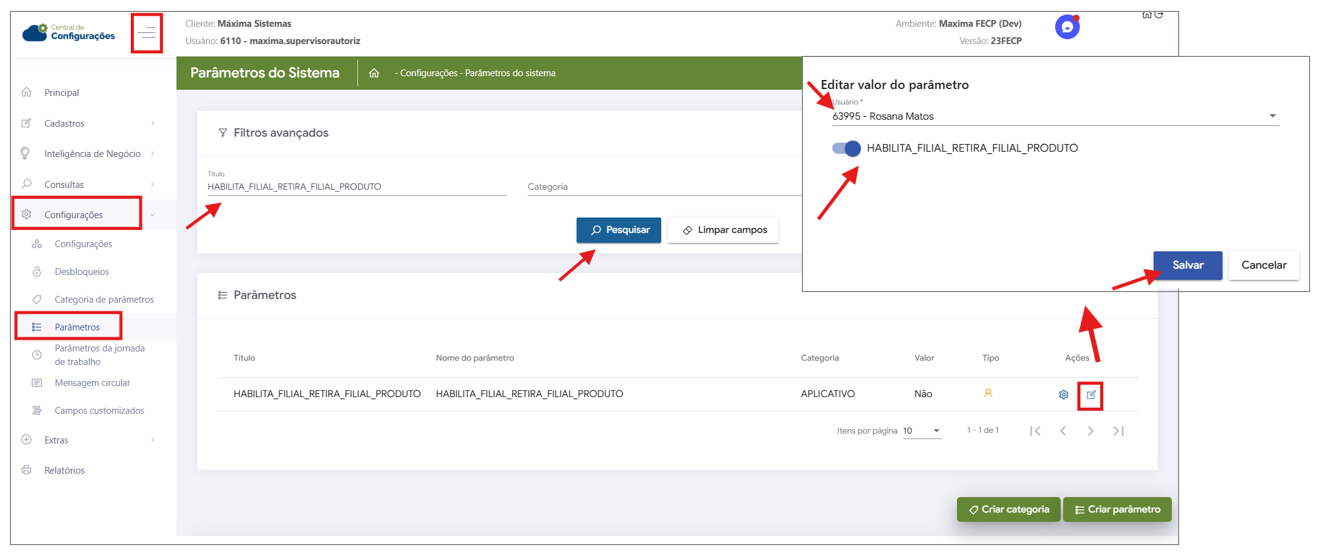Open the Principal menu item
The width and height of the screenshot is (1322, 552).
(x=62, y=93)
